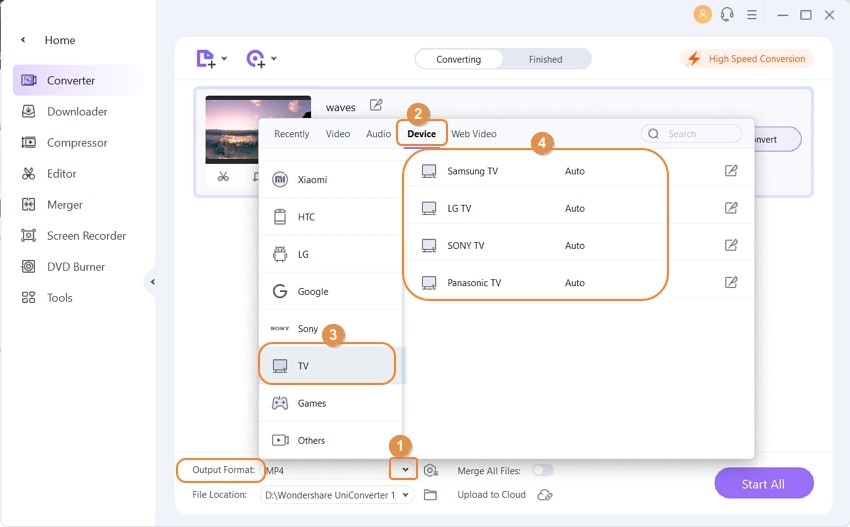Choose Others device category
The height and width of the screenshot is (527, 850).
(331, 440)
